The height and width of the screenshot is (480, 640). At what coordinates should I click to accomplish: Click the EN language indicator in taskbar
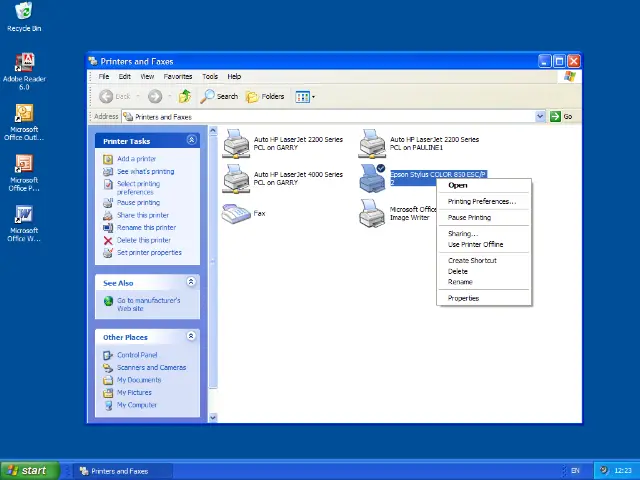[575, 471]
